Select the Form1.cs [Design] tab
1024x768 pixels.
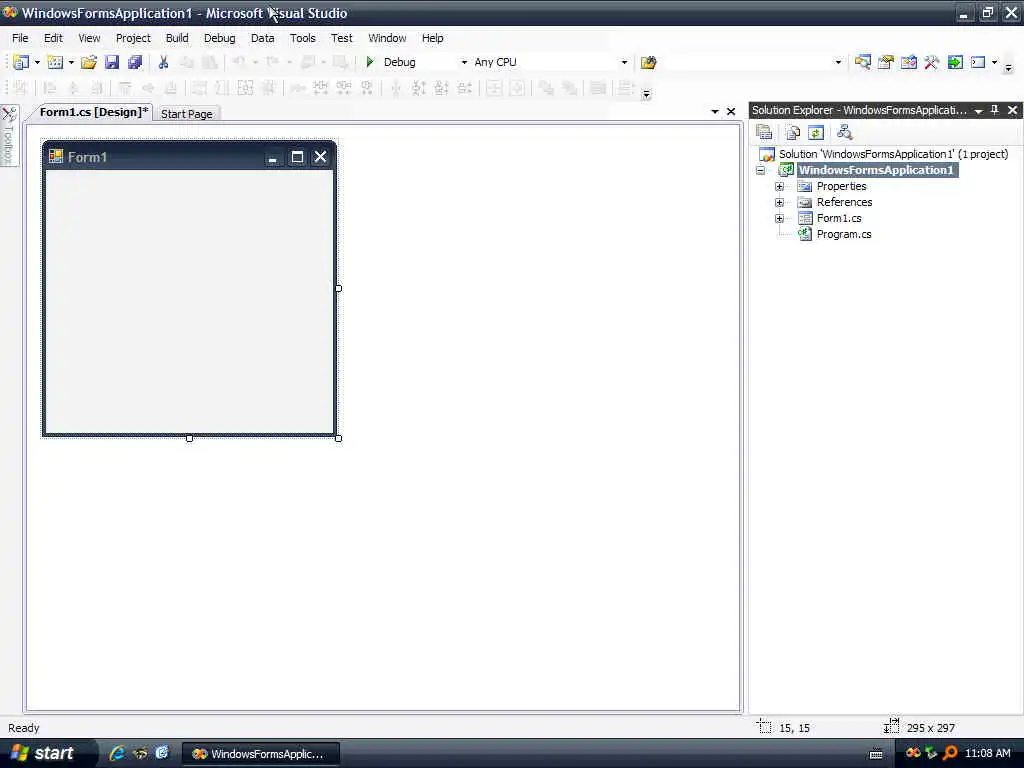coord(94,112)
